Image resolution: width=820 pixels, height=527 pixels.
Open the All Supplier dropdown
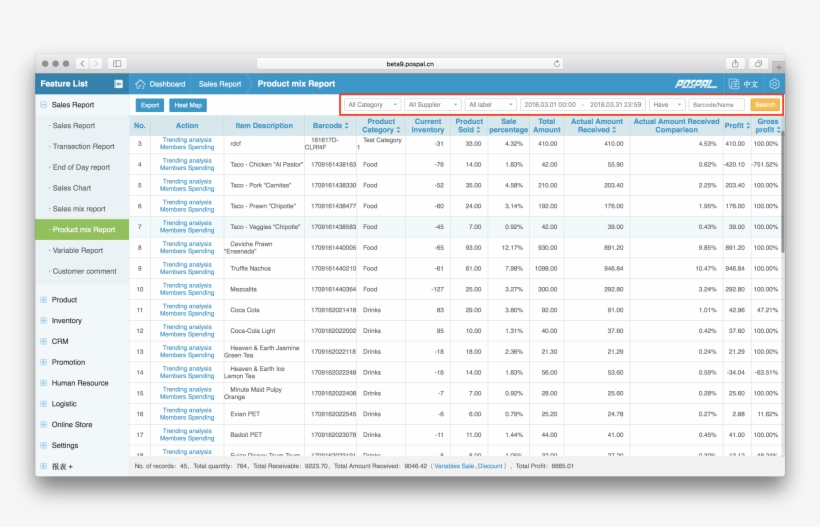coord(432,105)
